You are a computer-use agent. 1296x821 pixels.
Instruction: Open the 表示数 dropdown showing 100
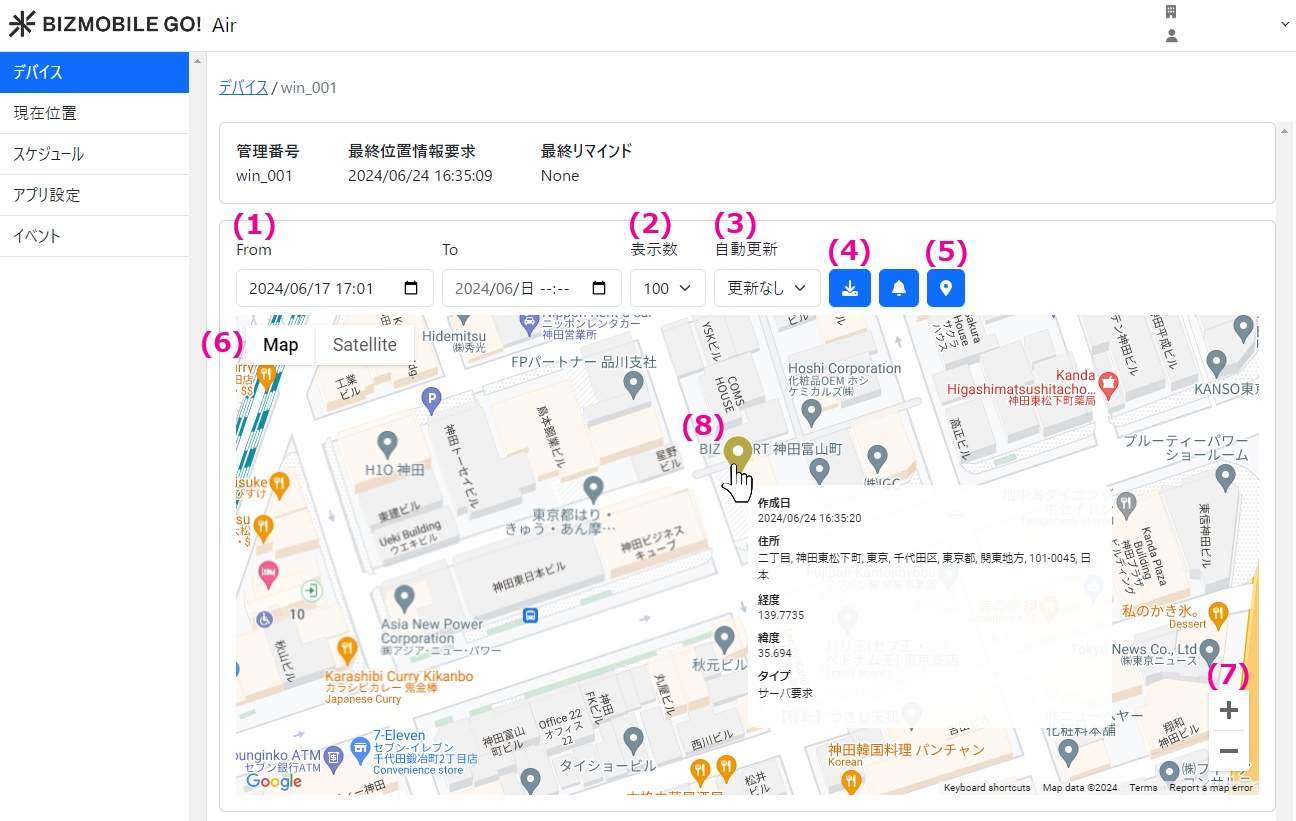coord(667,288)
